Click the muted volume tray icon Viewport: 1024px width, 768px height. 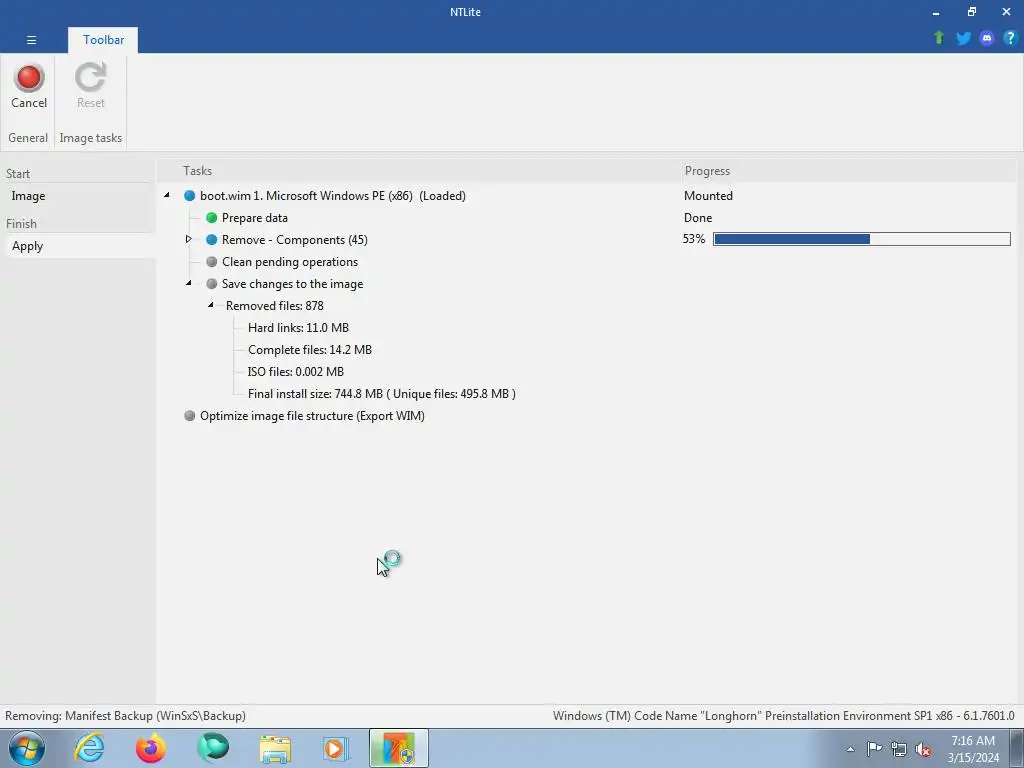pos(923,750)
